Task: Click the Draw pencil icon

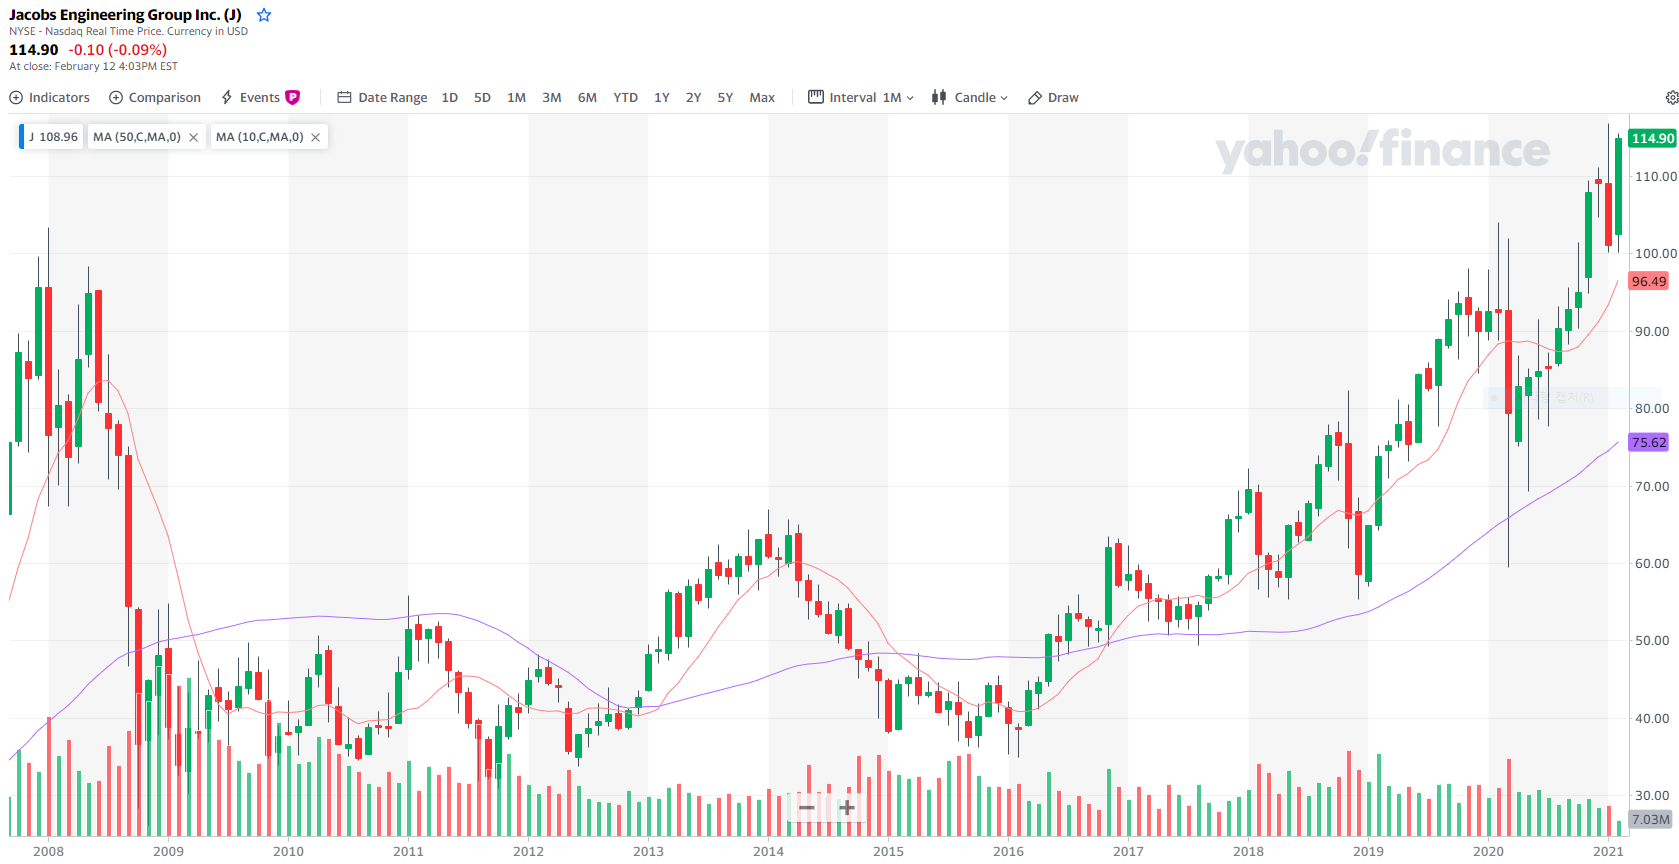Action: click(x=1035, y=97)
